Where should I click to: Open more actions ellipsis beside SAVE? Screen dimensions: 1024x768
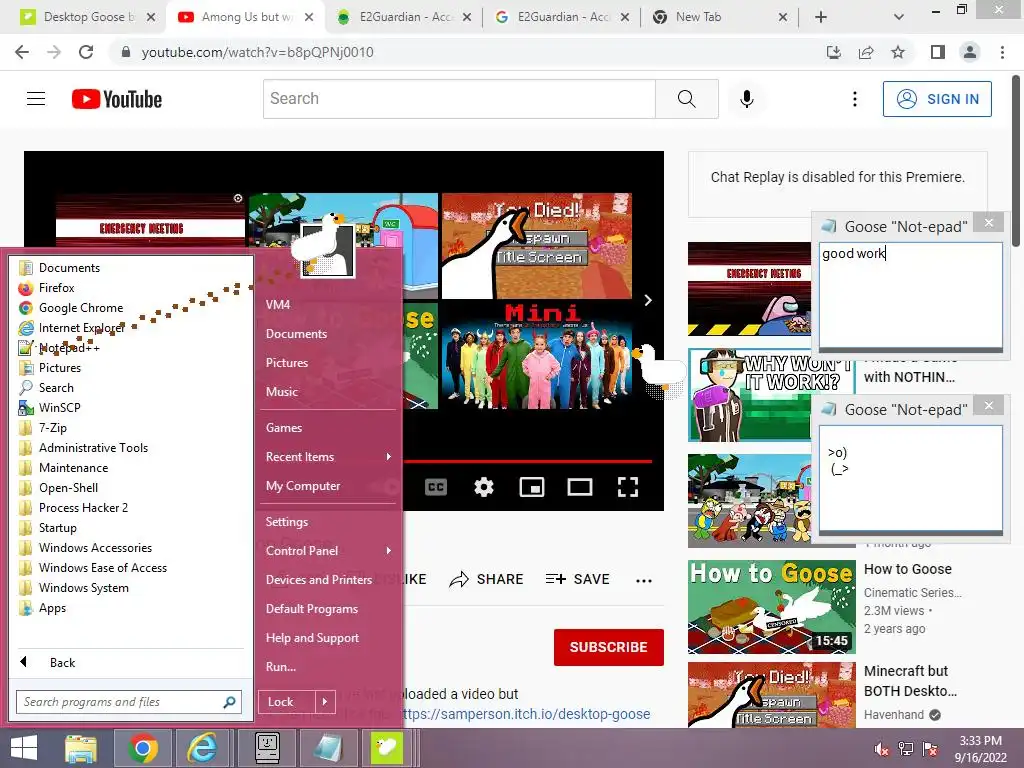[644, 580]
